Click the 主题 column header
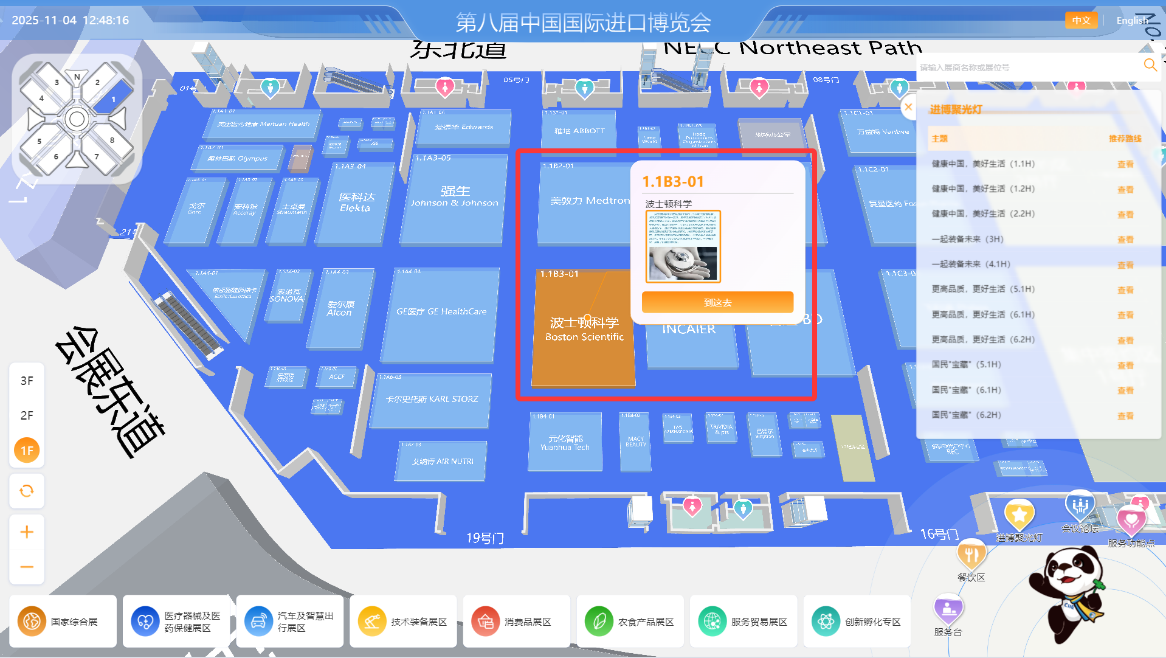Image resolution: width=1166 pixels, height=658 pixels. pos(940,138)
